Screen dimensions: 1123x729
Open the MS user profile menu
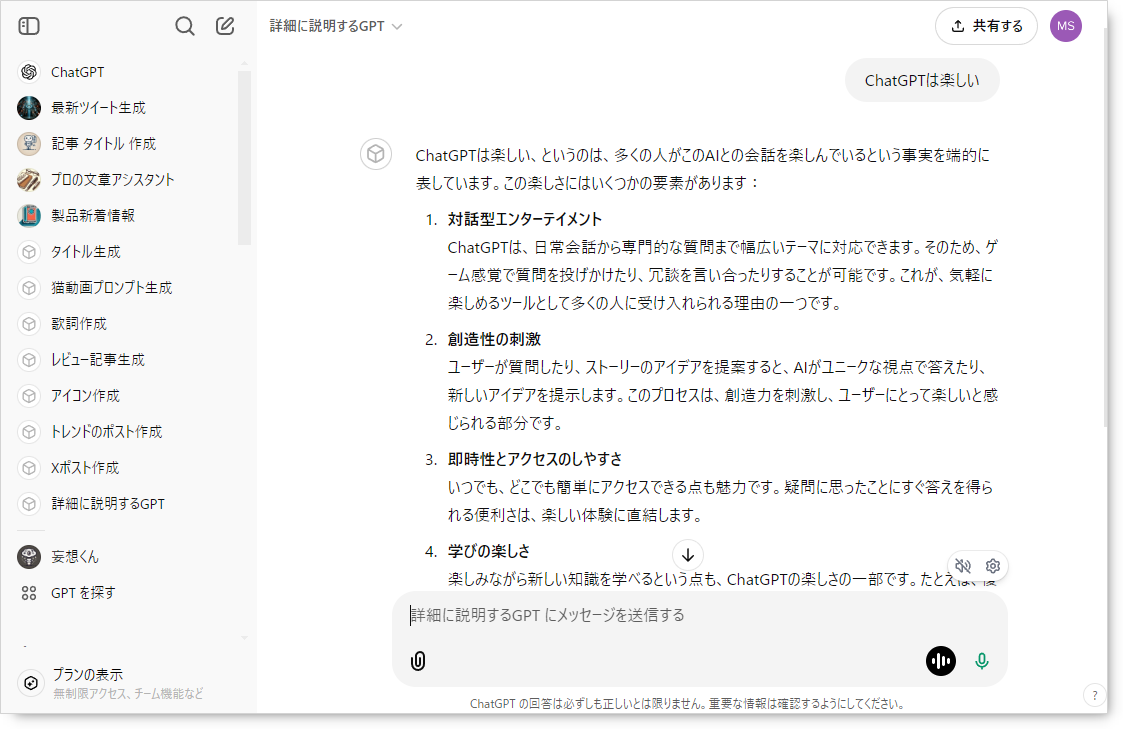coord(1065,26)
